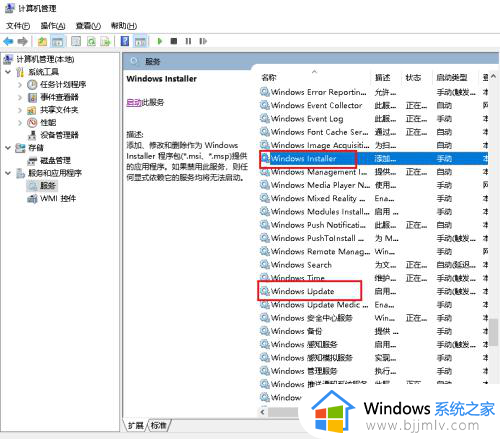The height and width of the screenshot is (439, 500).
Task: Click the services list scroll up arrow
Action: pos(494,76)
